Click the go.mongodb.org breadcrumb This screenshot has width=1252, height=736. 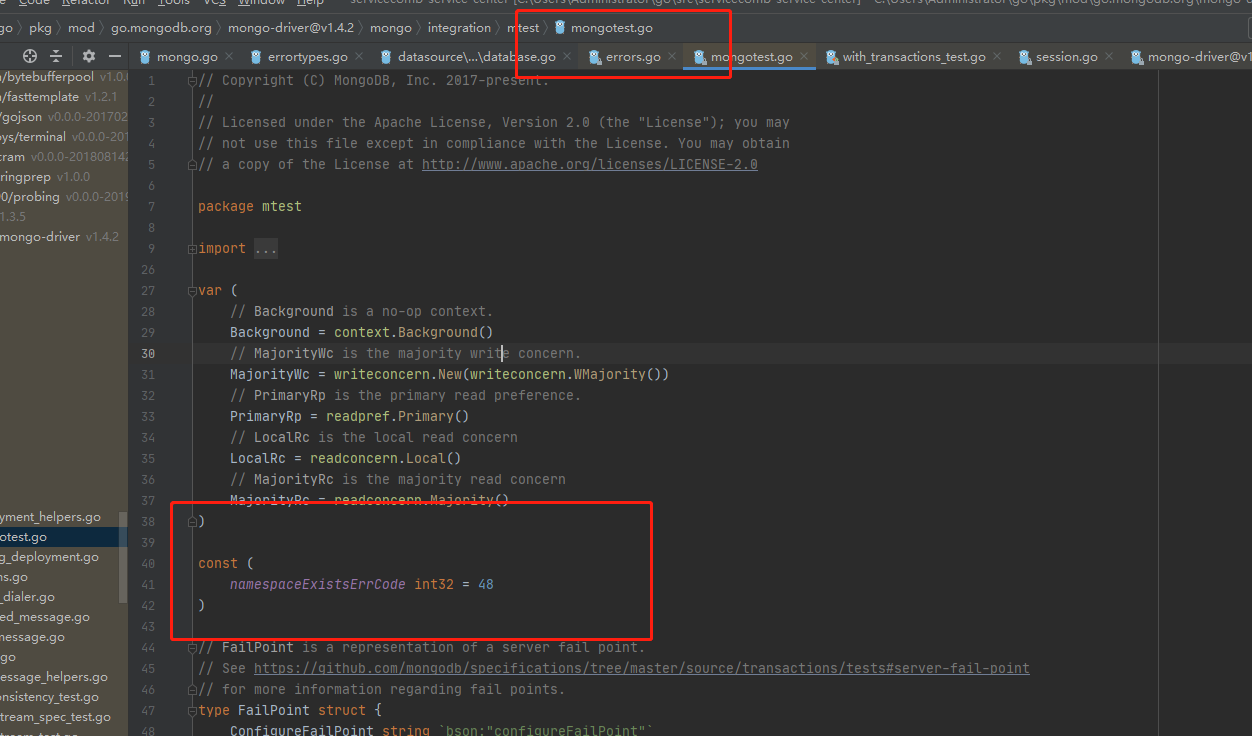pos(161,28)
